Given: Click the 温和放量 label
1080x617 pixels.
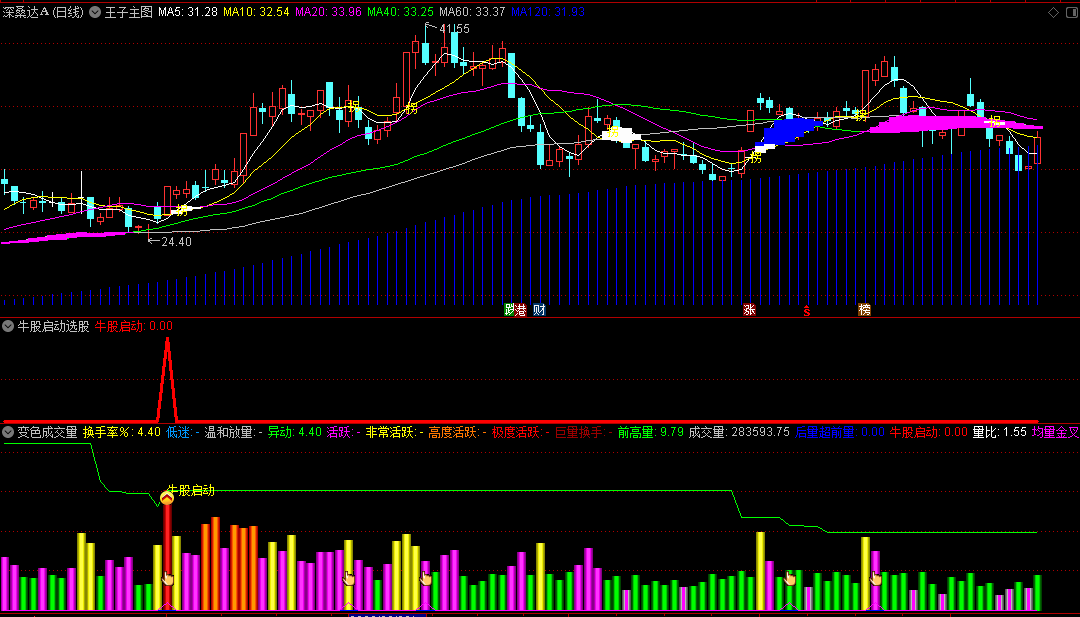Looking at the screenshot, I should click(x=234, y=432).
